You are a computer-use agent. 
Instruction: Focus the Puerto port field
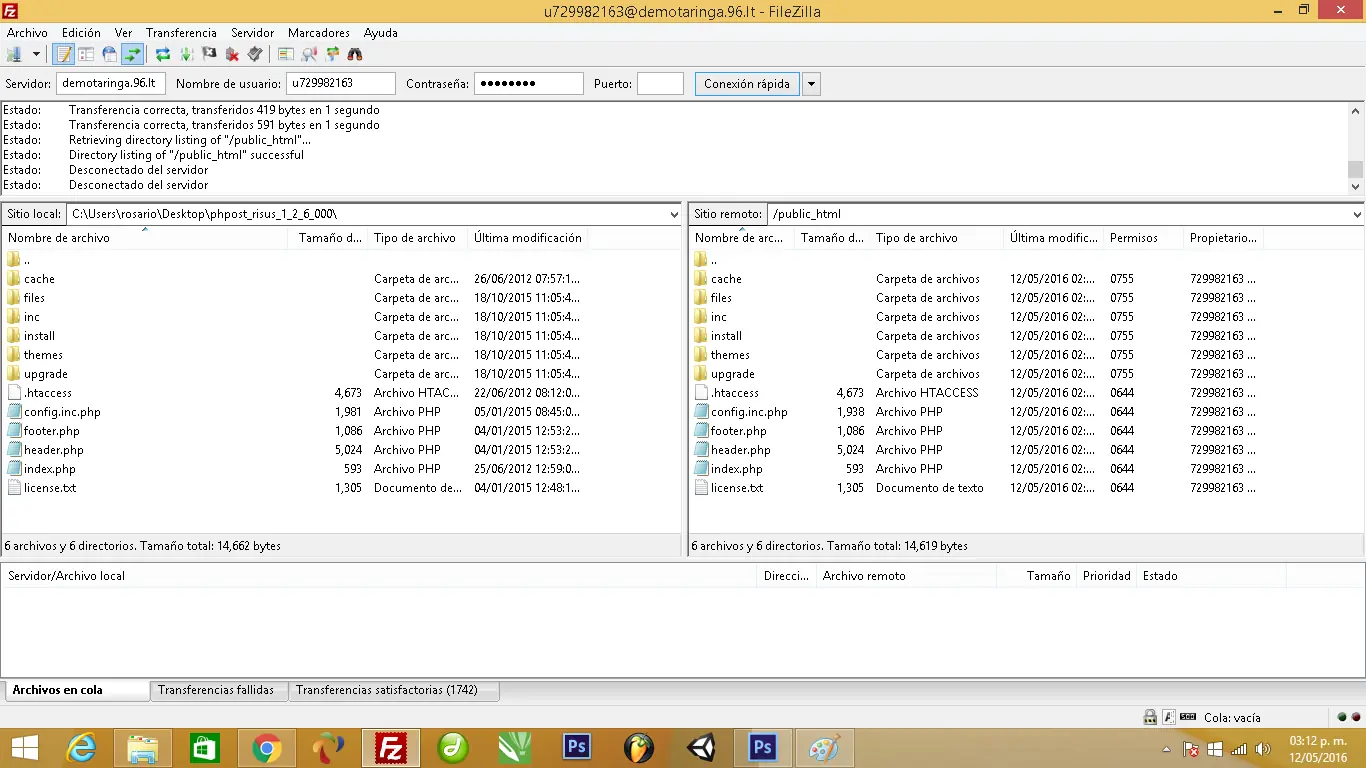(661, 84)
